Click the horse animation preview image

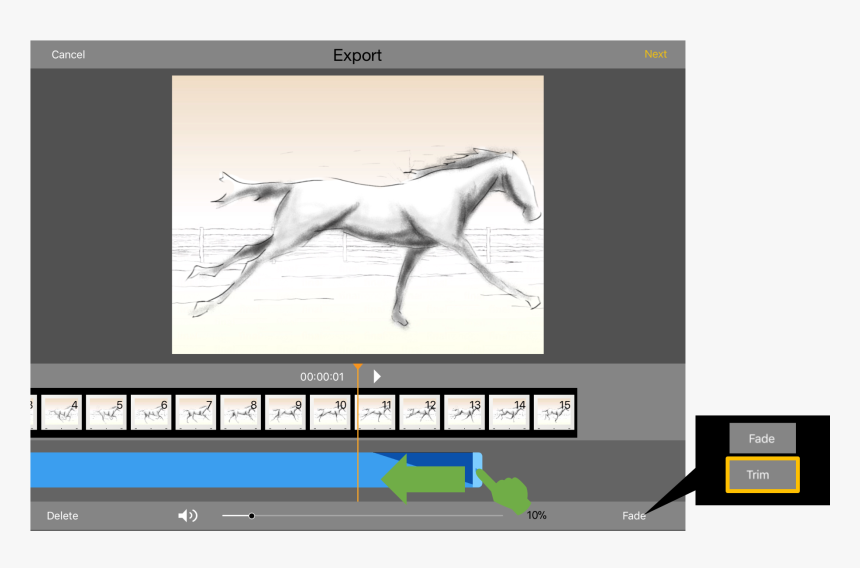point(358,215)
